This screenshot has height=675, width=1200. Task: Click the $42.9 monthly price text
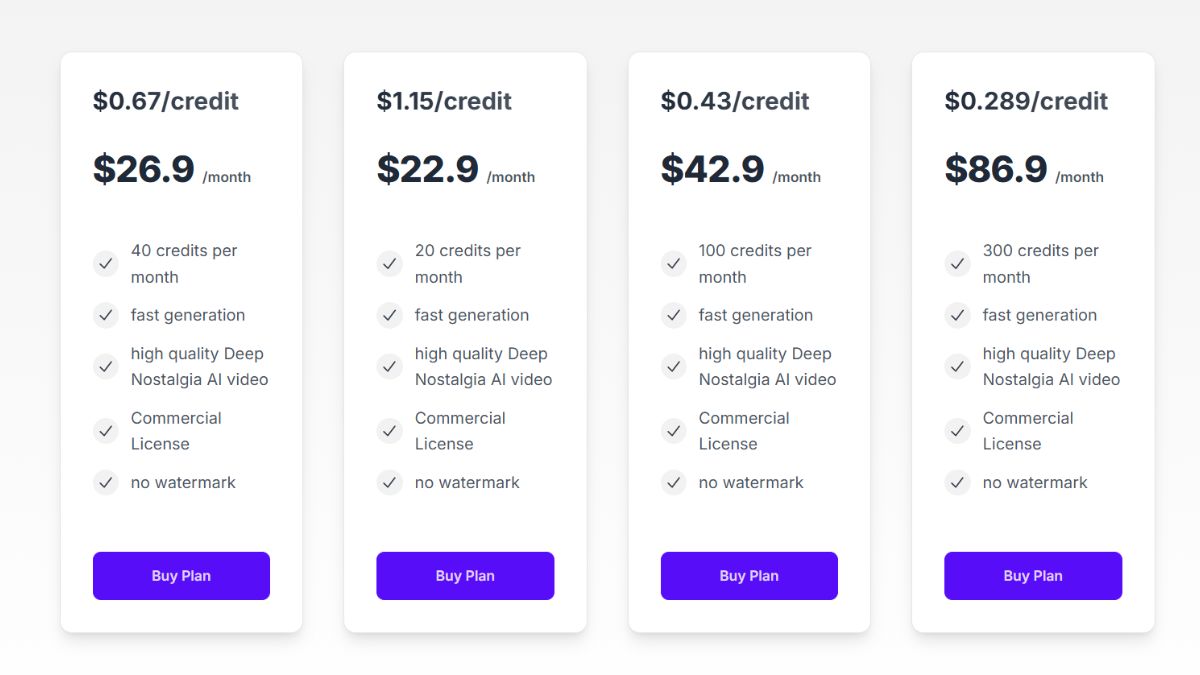point(713,169)
